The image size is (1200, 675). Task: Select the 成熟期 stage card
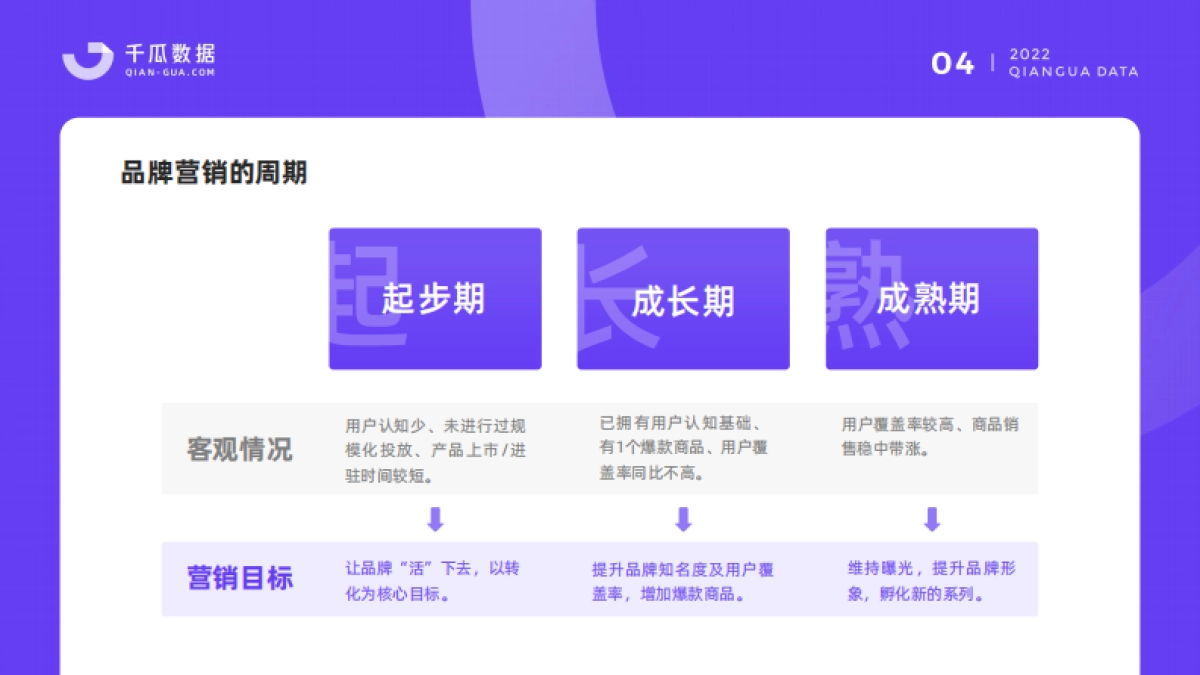(931, 298)
